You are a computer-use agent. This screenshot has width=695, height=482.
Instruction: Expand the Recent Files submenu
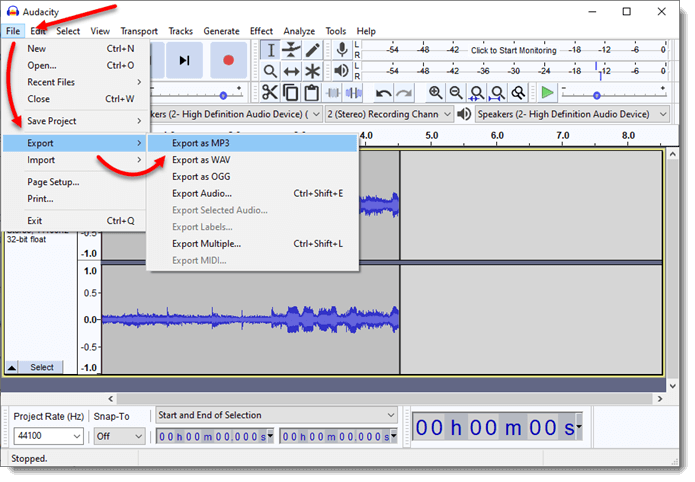pyautogui.click(x=74, y=82)
